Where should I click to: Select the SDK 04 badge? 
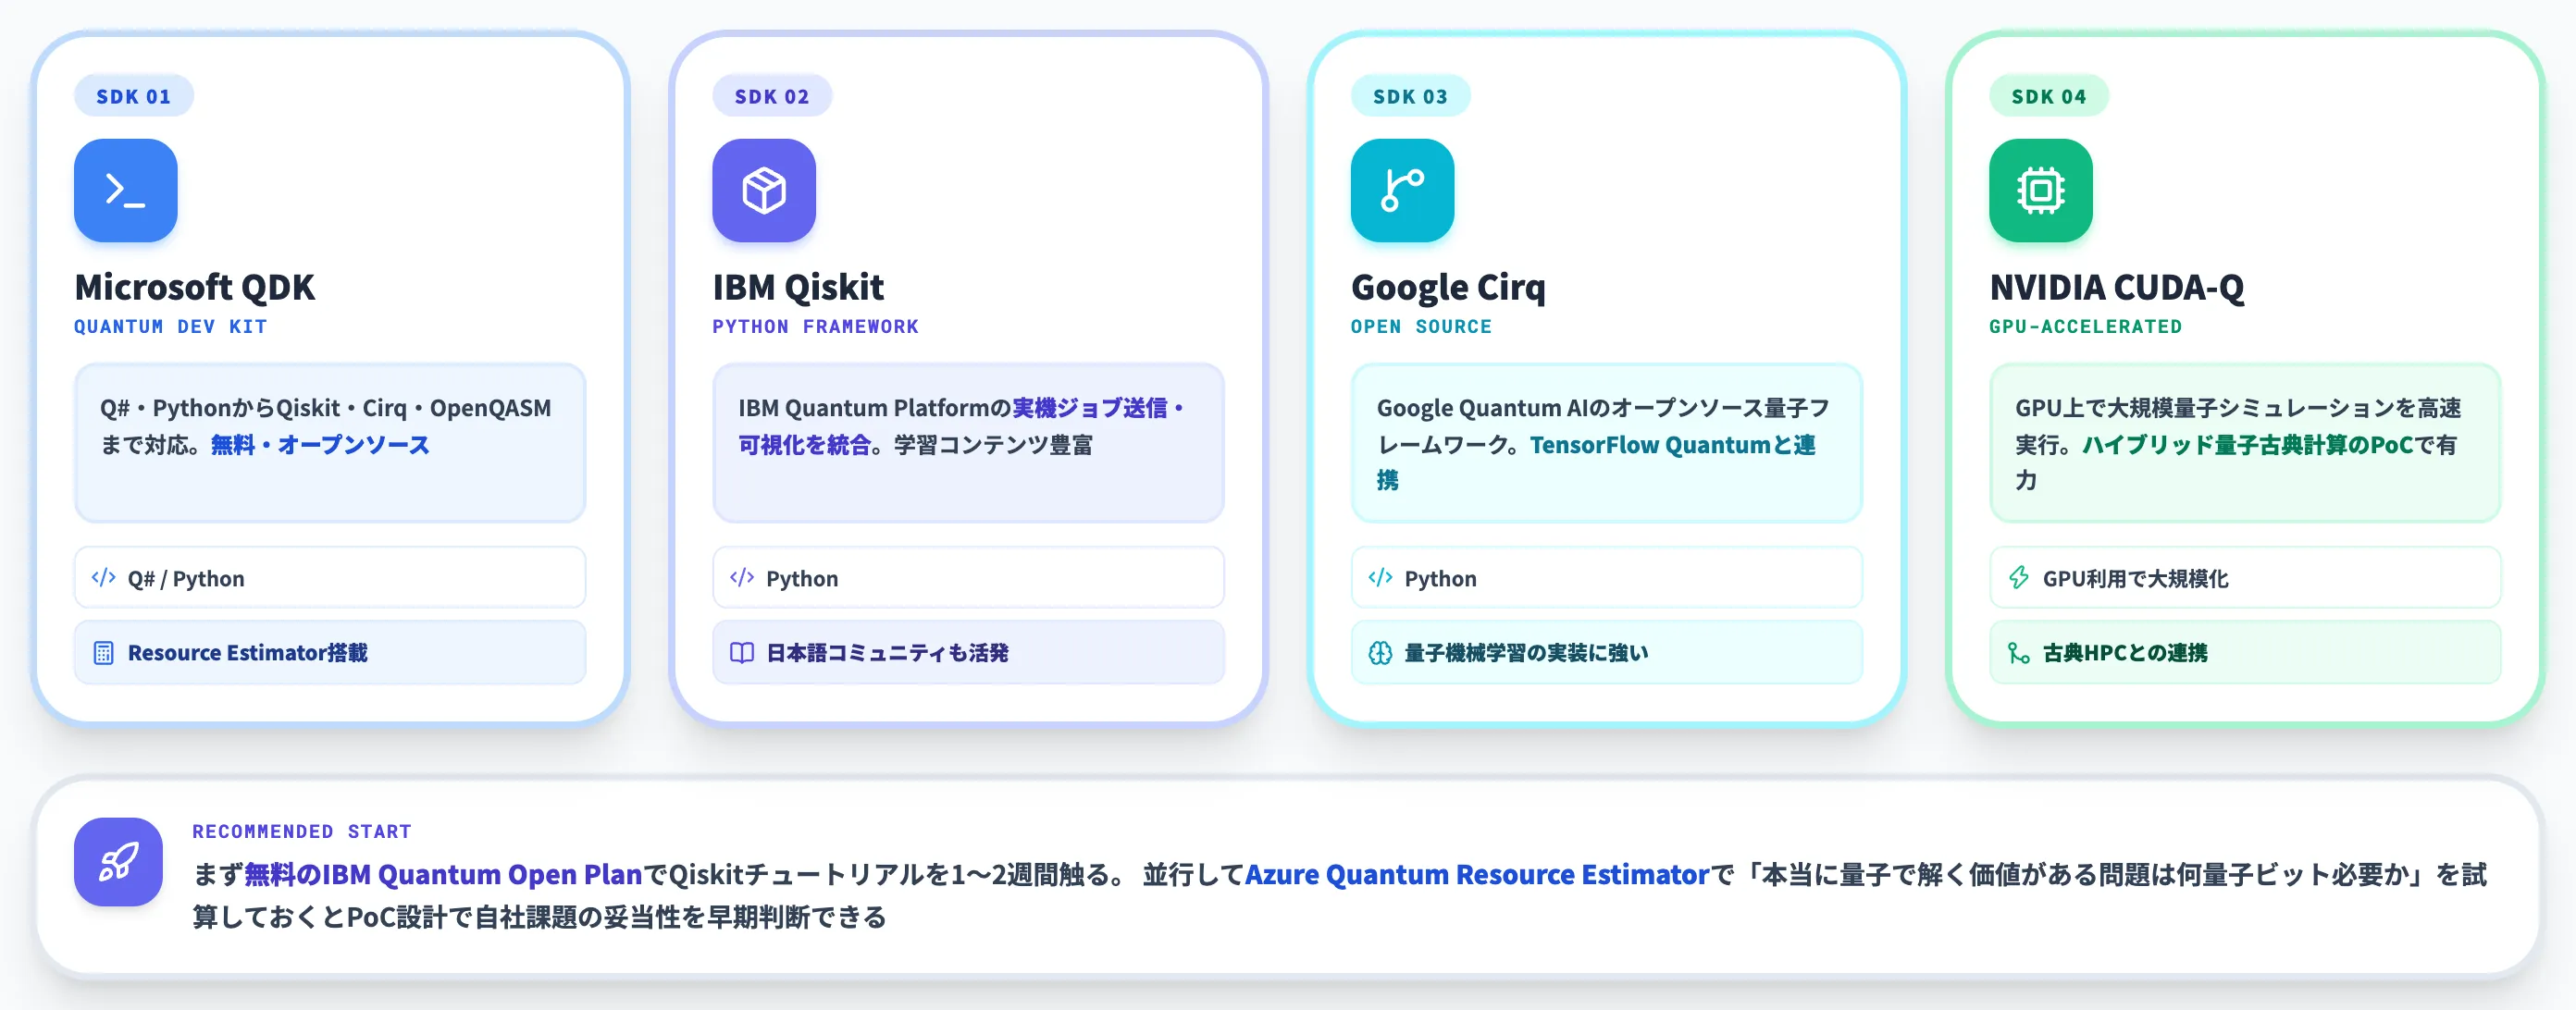click(x=2049, y=96)
